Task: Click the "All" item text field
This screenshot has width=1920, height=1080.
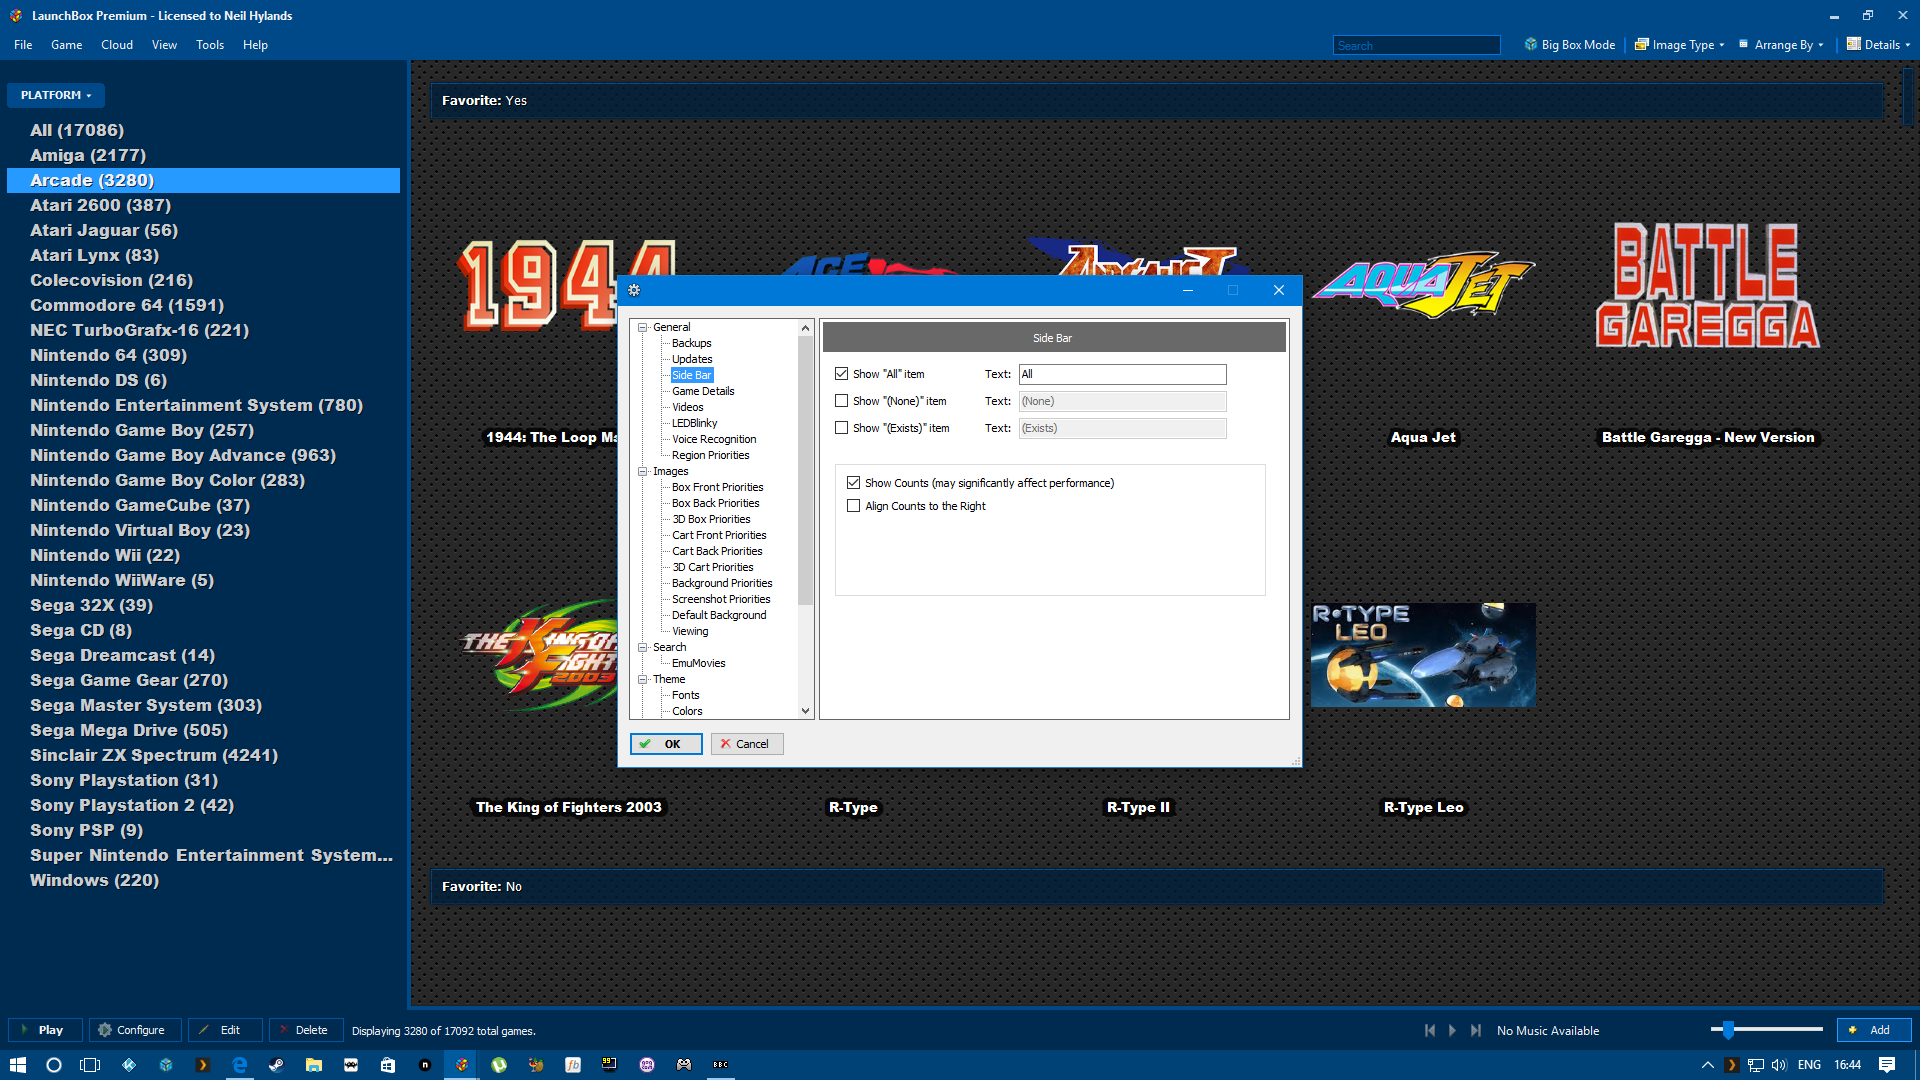Action: point(1122,374)
